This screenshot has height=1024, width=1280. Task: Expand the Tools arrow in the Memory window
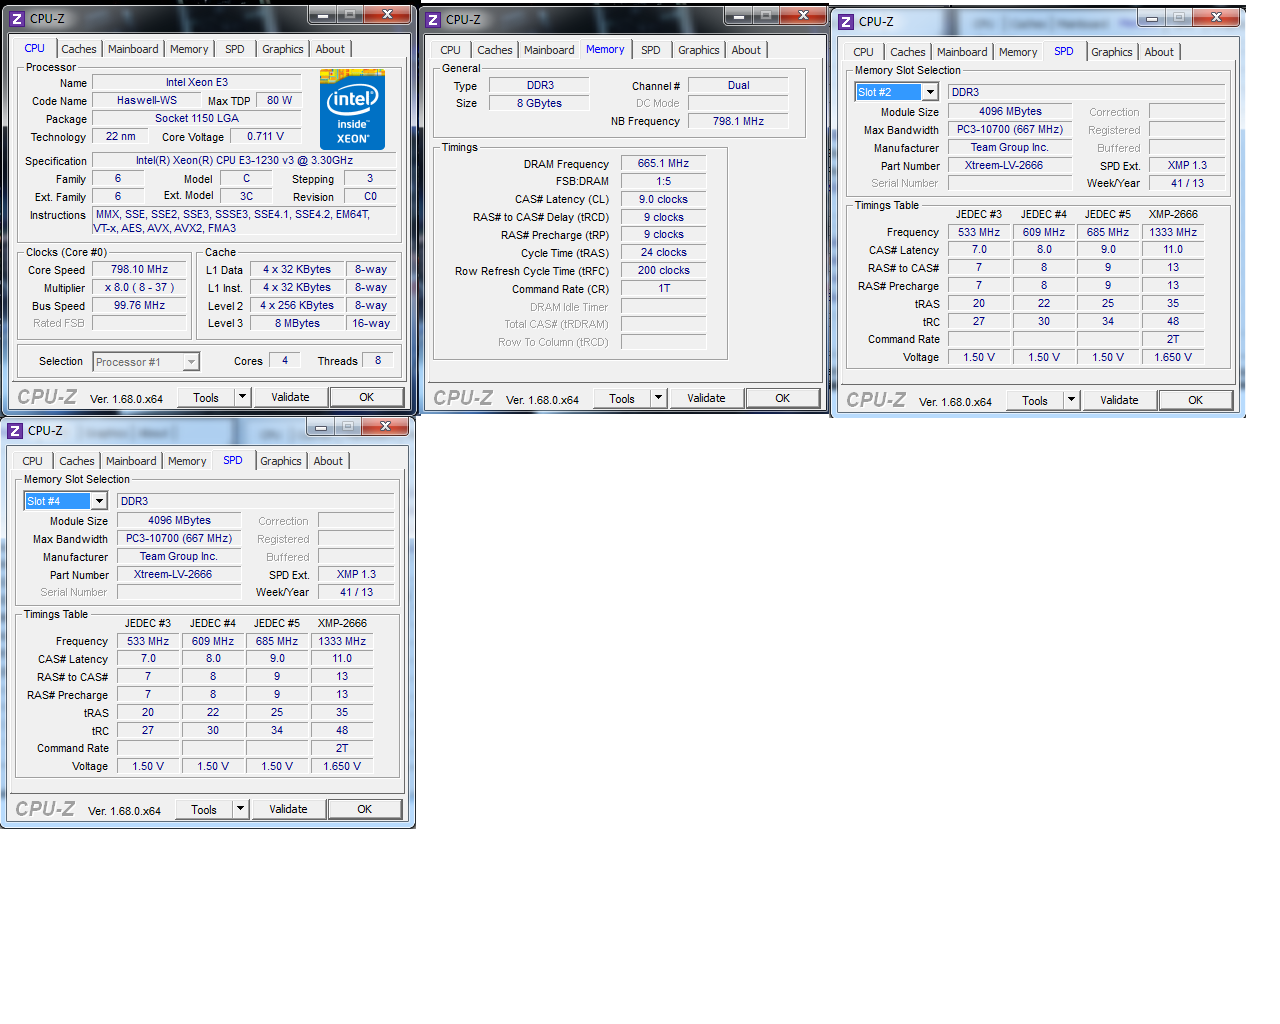pyautogui.click(x=658, y=398)
